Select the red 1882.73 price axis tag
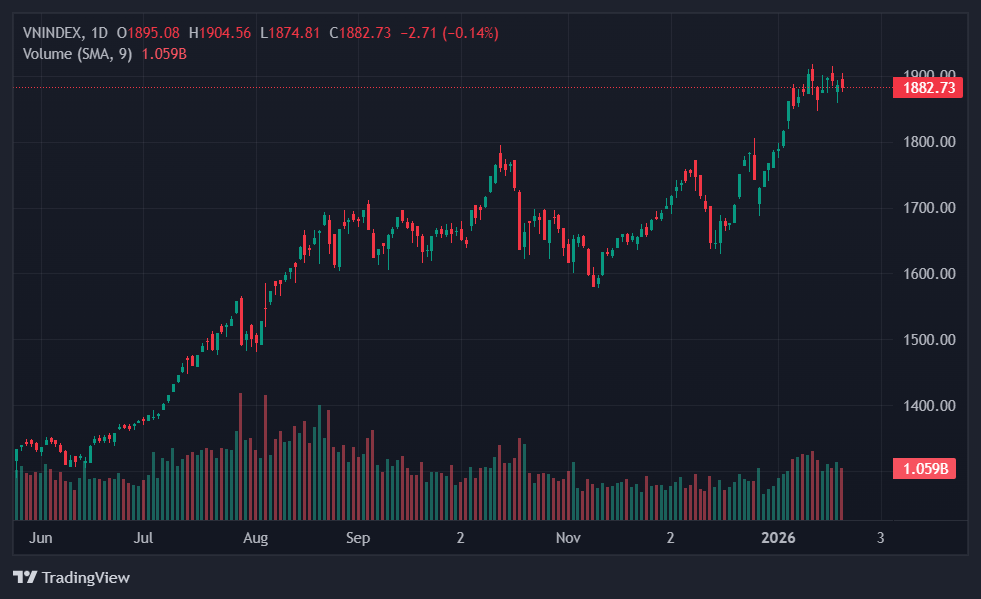The image size is (981, 599). pos(929,88)
